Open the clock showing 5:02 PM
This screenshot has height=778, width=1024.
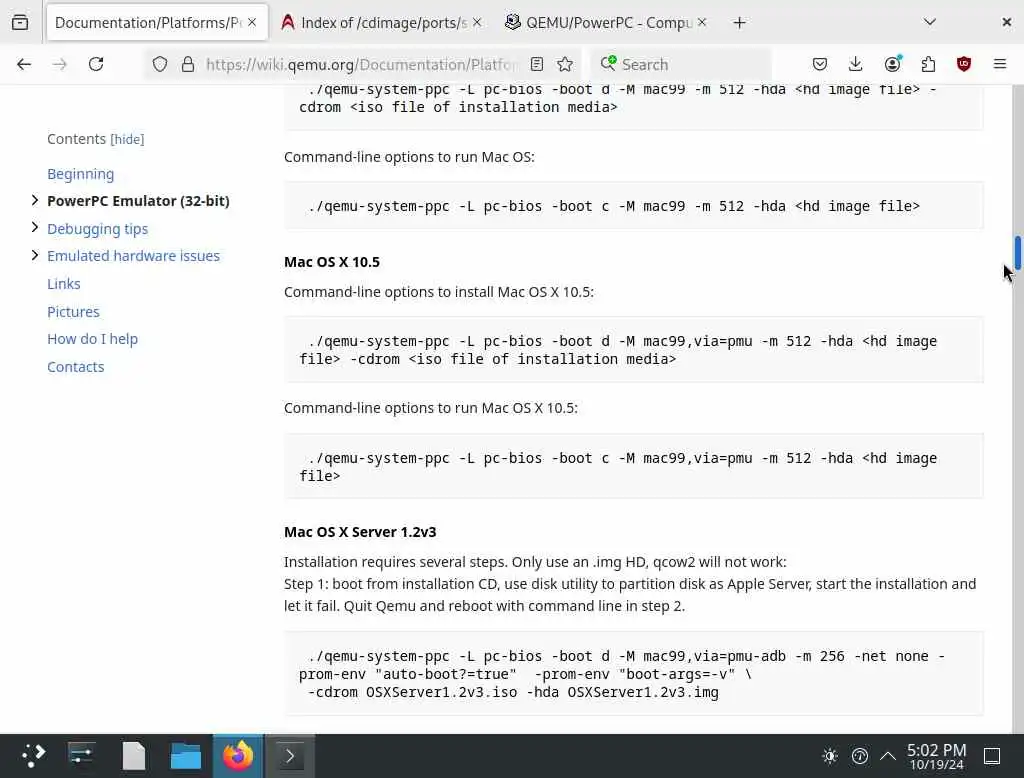pos(936,756)
